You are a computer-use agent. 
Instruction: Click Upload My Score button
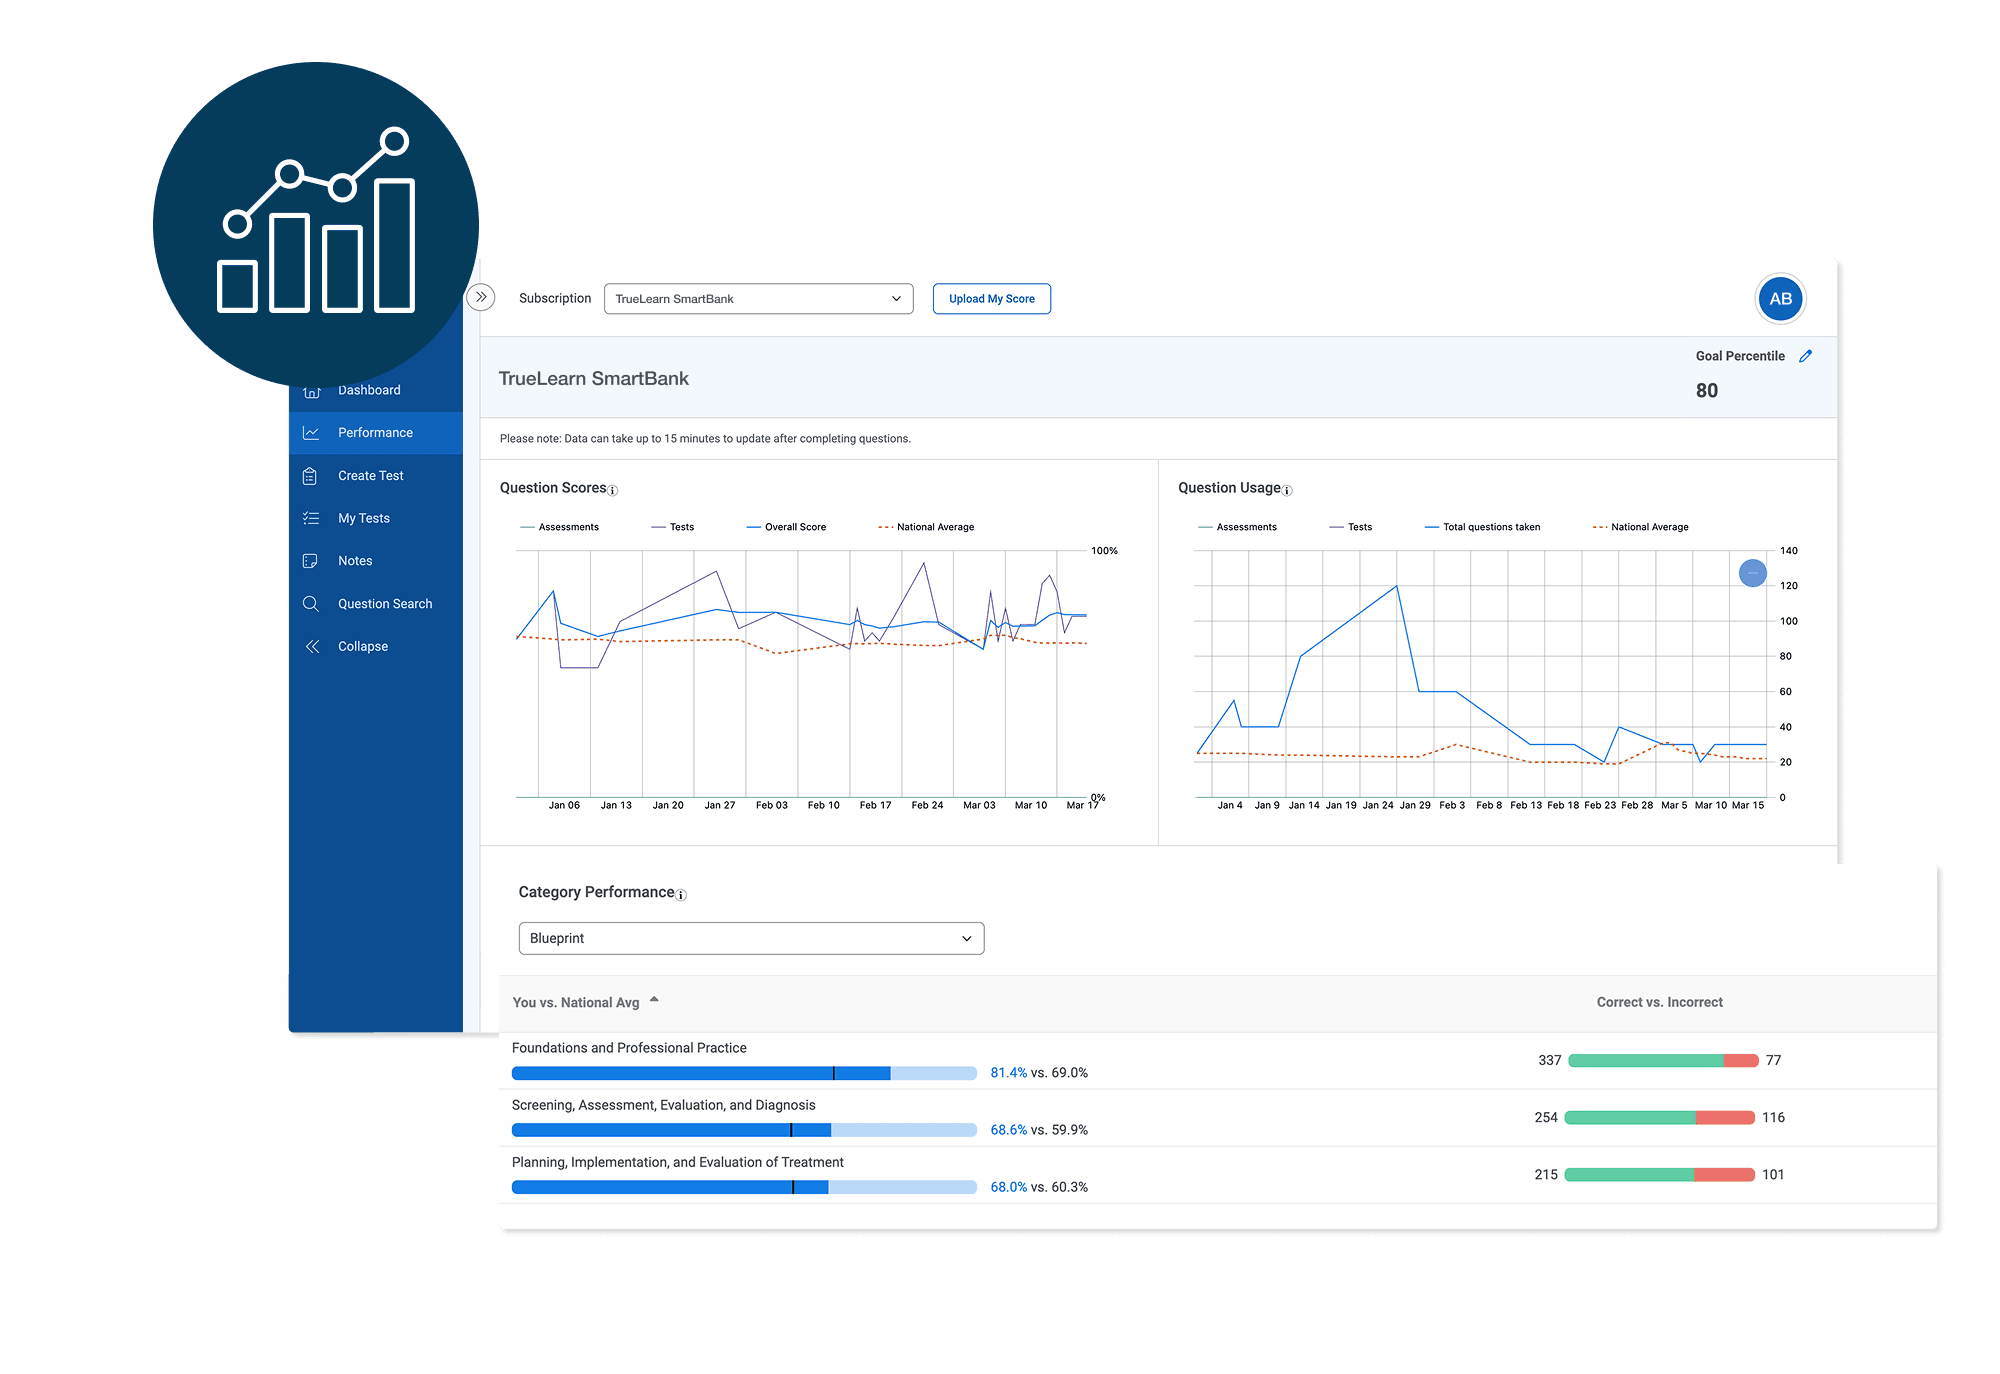coord(991,299)
